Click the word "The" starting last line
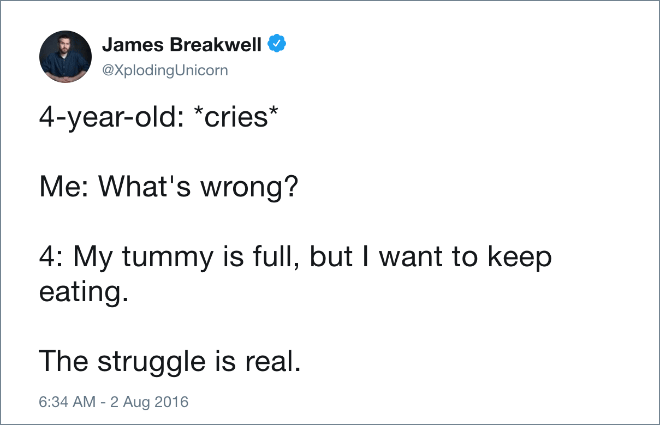The height and width of the screenshot is (425, 660). [64, 361]
